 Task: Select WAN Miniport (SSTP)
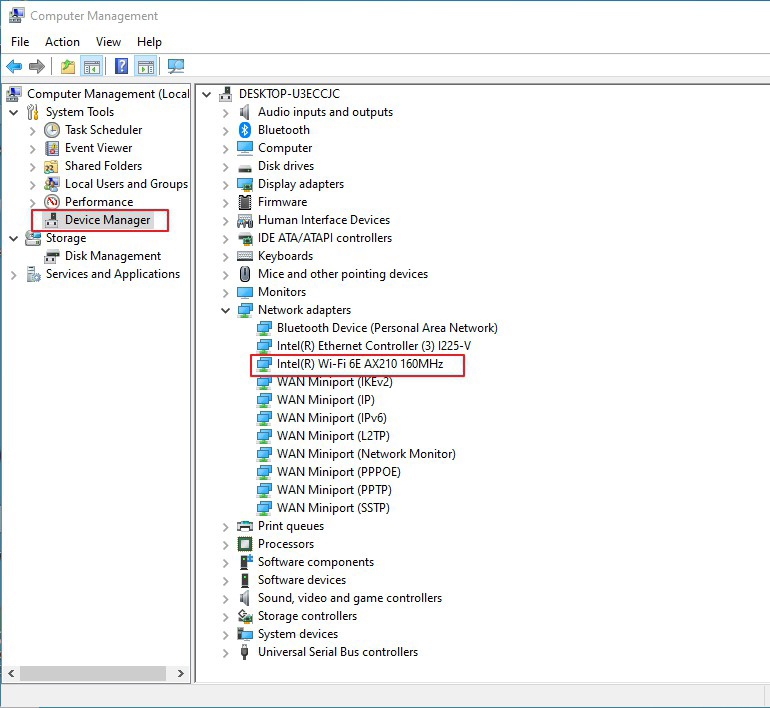[x=333, y=508]
